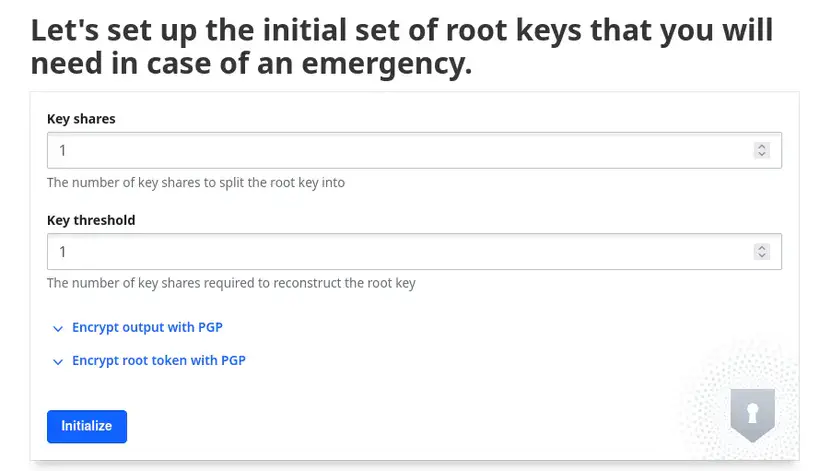
Task: Focus the Key shares number field
Action: point(400,151)
